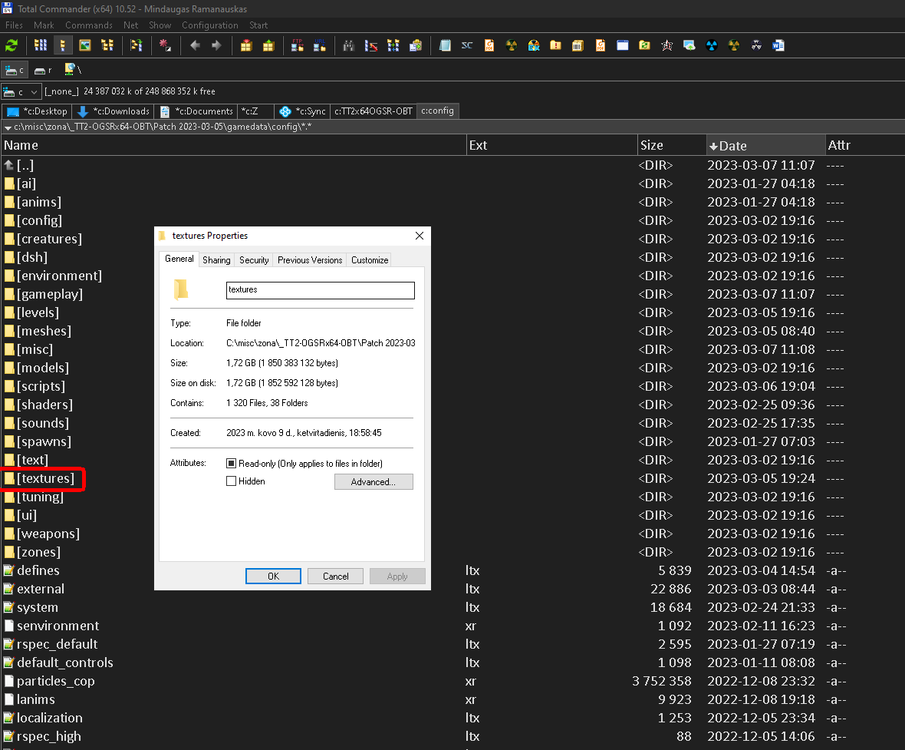Image resolution: width=905 pixels, height=750 pixels.
Task: Open Find Files binoculars icon
Action: point(347,46)
